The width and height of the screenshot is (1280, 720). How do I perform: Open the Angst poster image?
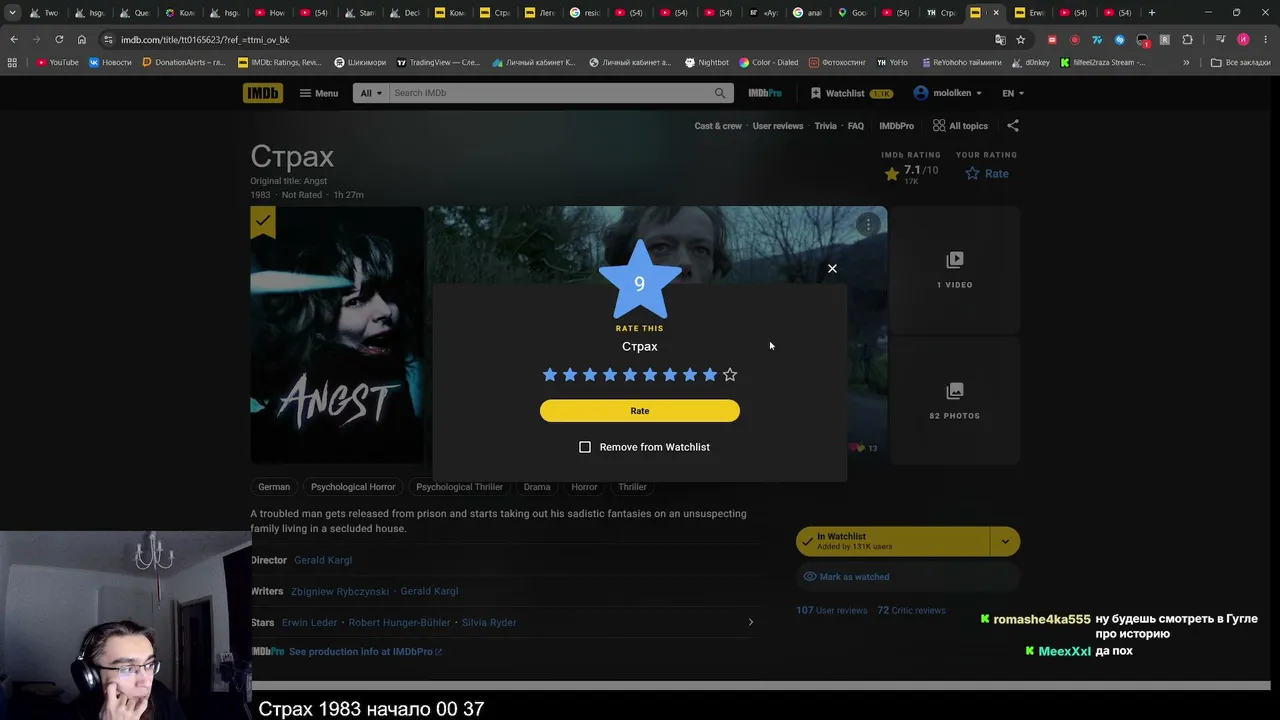(x=337, y=335)
